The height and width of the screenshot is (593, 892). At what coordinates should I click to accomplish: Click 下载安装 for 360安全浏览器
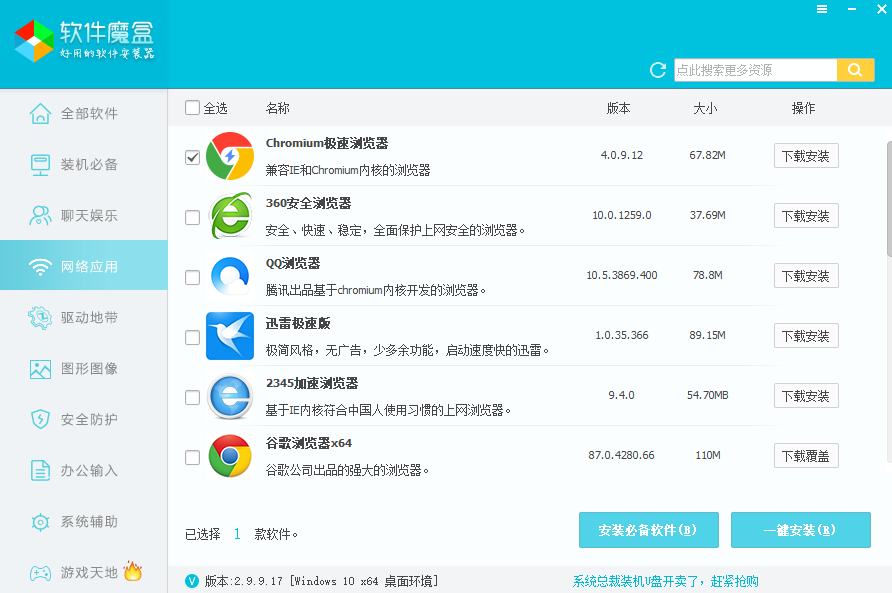coord(806,216)
